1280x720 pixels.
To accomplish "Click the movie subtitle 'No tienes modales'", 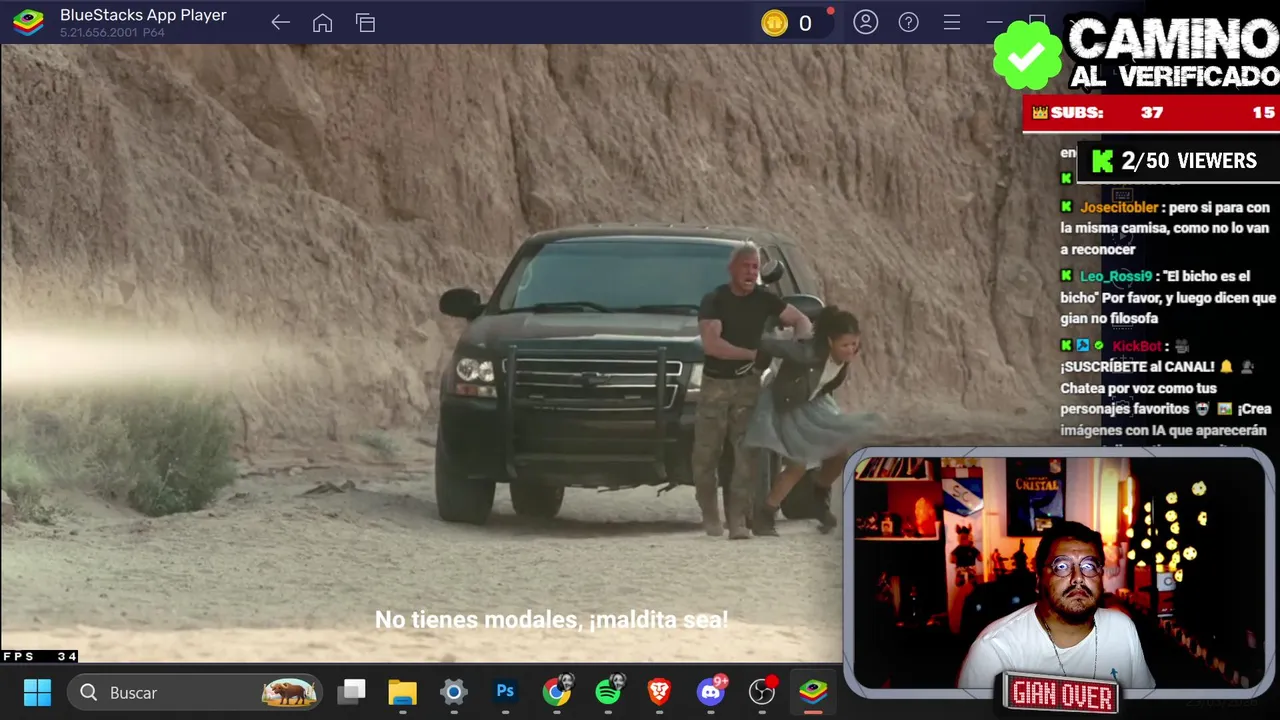I will [x=551, y=620].
